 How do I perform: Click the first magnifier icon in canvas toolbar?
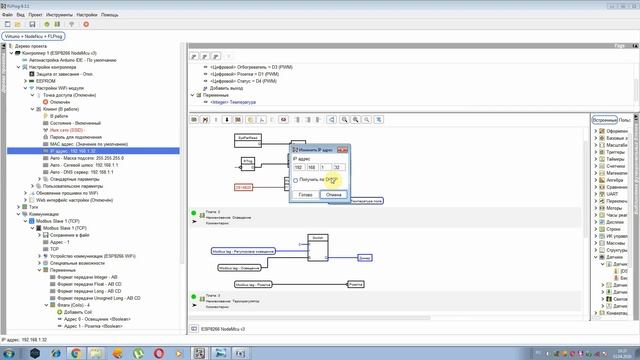(344, 120)
